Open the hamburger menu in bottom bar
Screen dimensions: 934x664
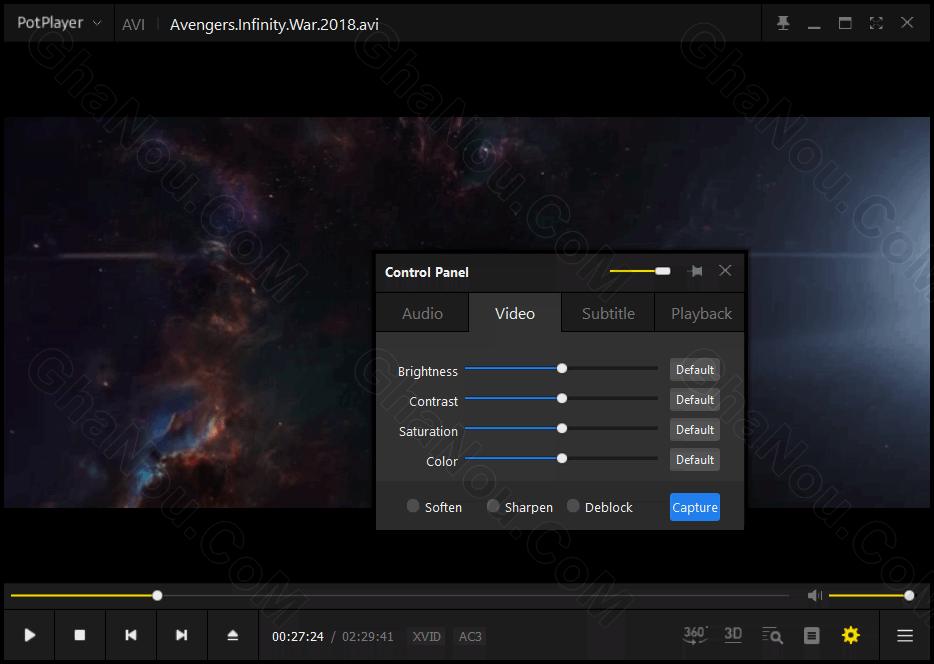(x=905, y=636)
